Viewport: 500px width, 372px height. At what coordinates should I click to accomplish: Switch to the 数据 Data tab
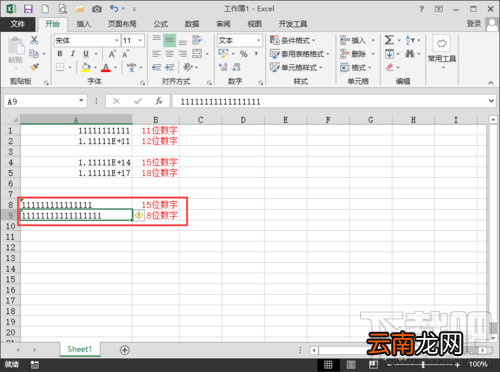[192, 24]
